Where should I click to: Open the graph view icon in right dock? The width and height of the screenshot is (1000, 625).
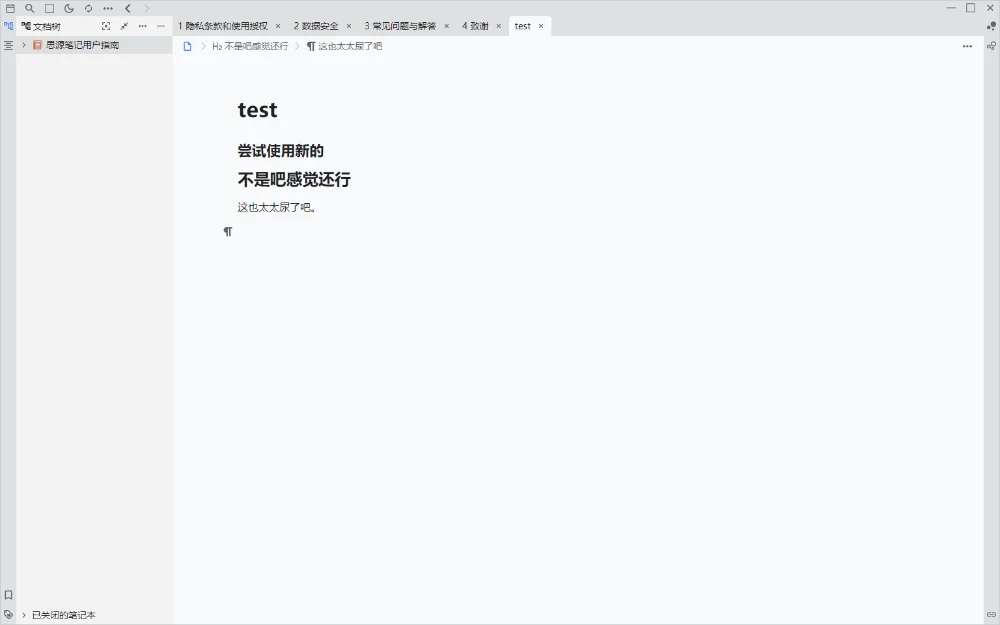point(991,45)
